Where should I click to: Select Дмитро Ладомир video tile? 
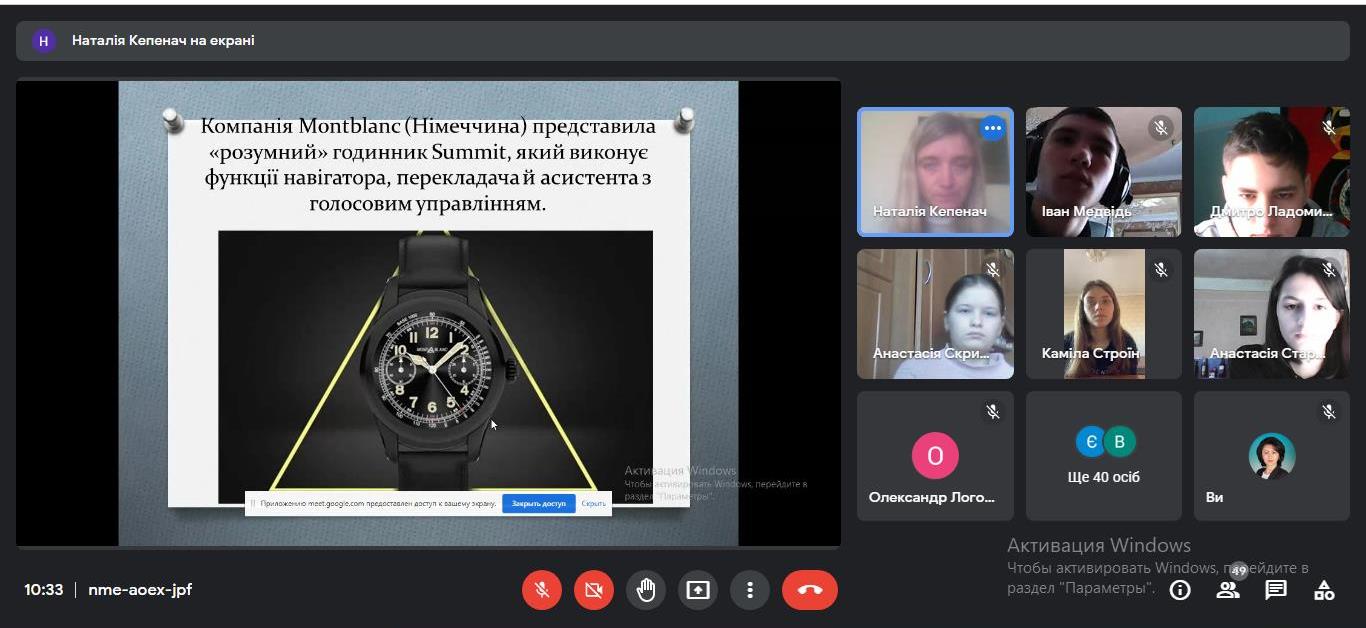pos(1272,172)
